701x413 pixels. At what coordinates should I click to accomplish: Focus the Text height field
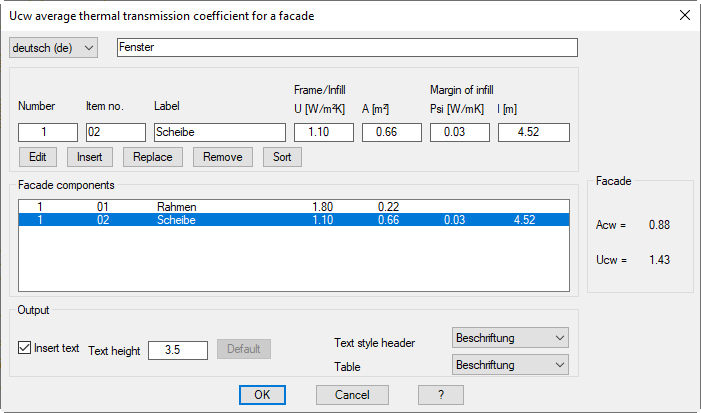click(x=177, y=350)
